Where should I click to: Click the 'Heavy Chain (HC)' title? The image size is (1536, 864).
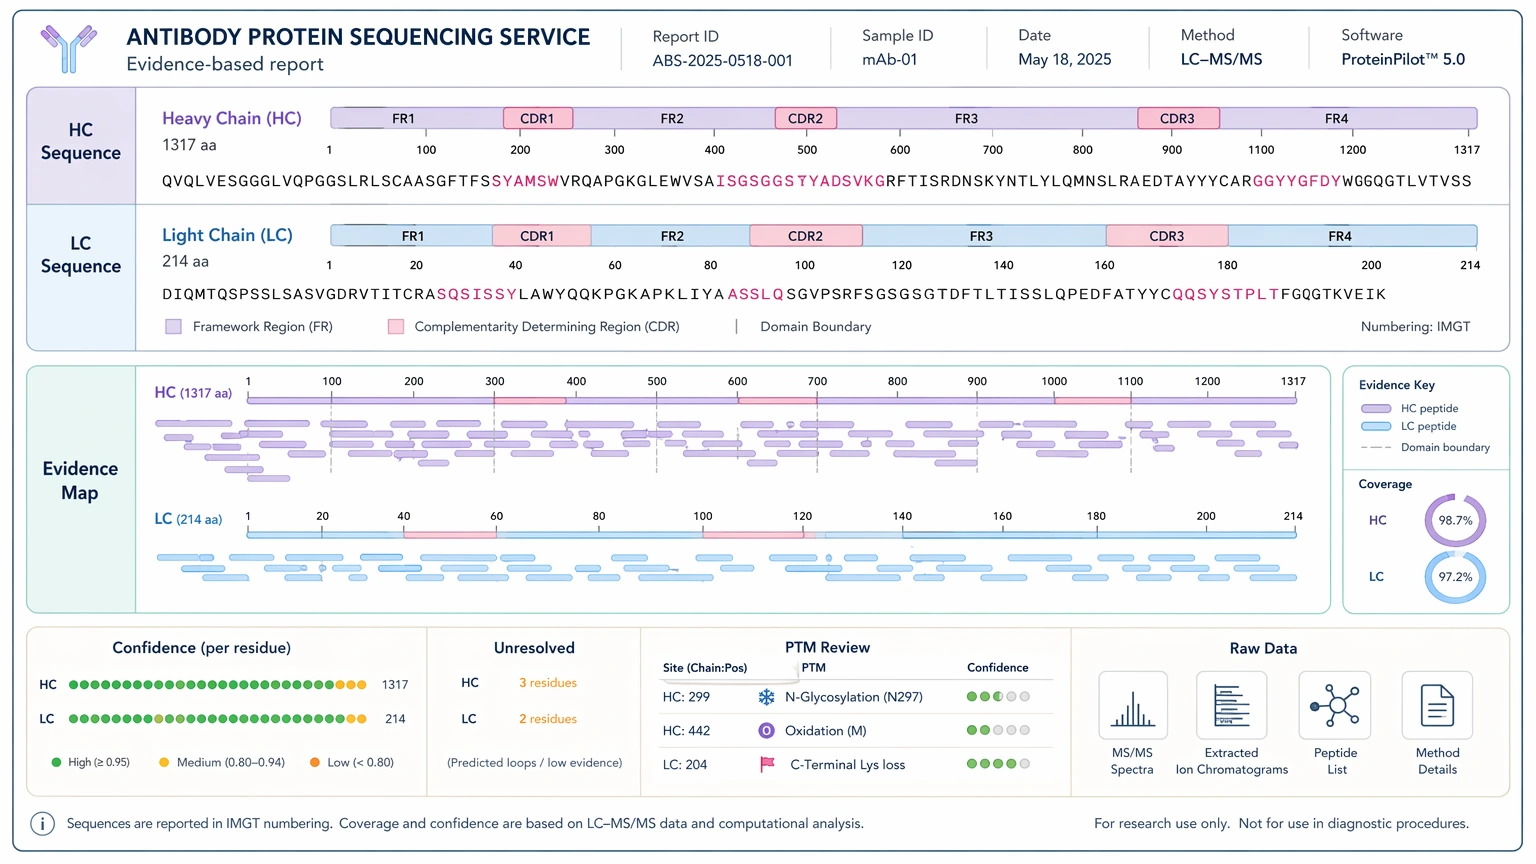point(232,118)
